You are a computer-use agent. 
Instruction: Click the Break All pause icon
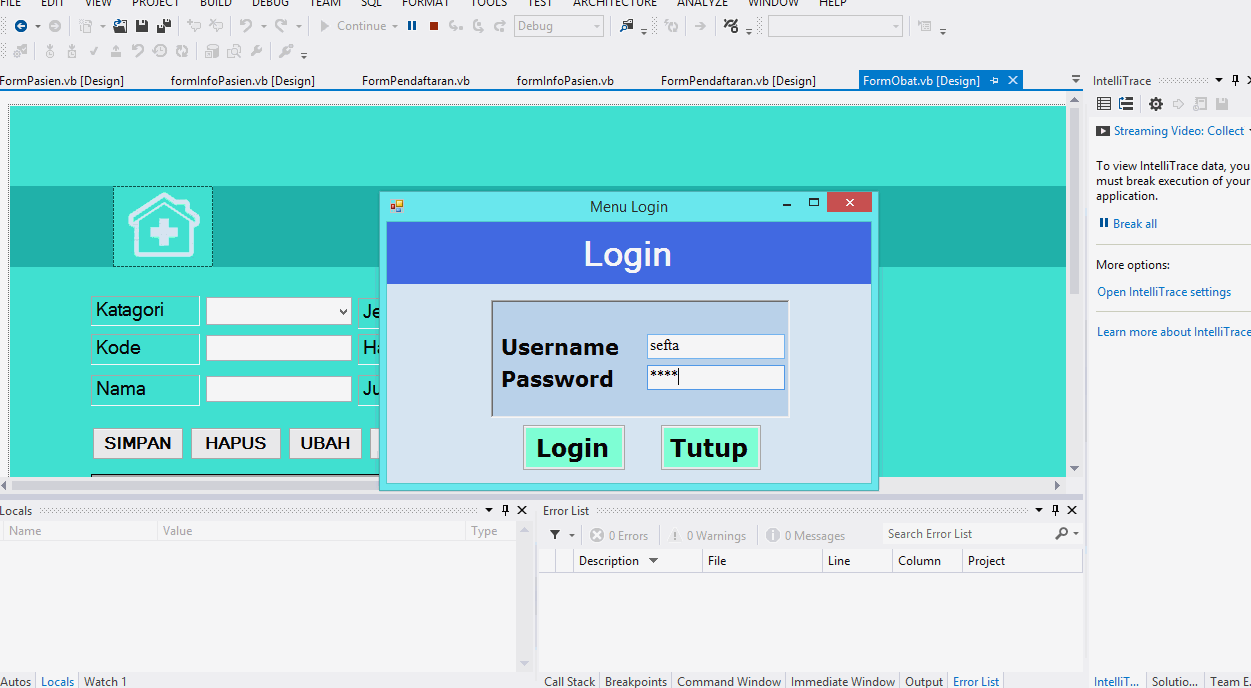[412, 26]
